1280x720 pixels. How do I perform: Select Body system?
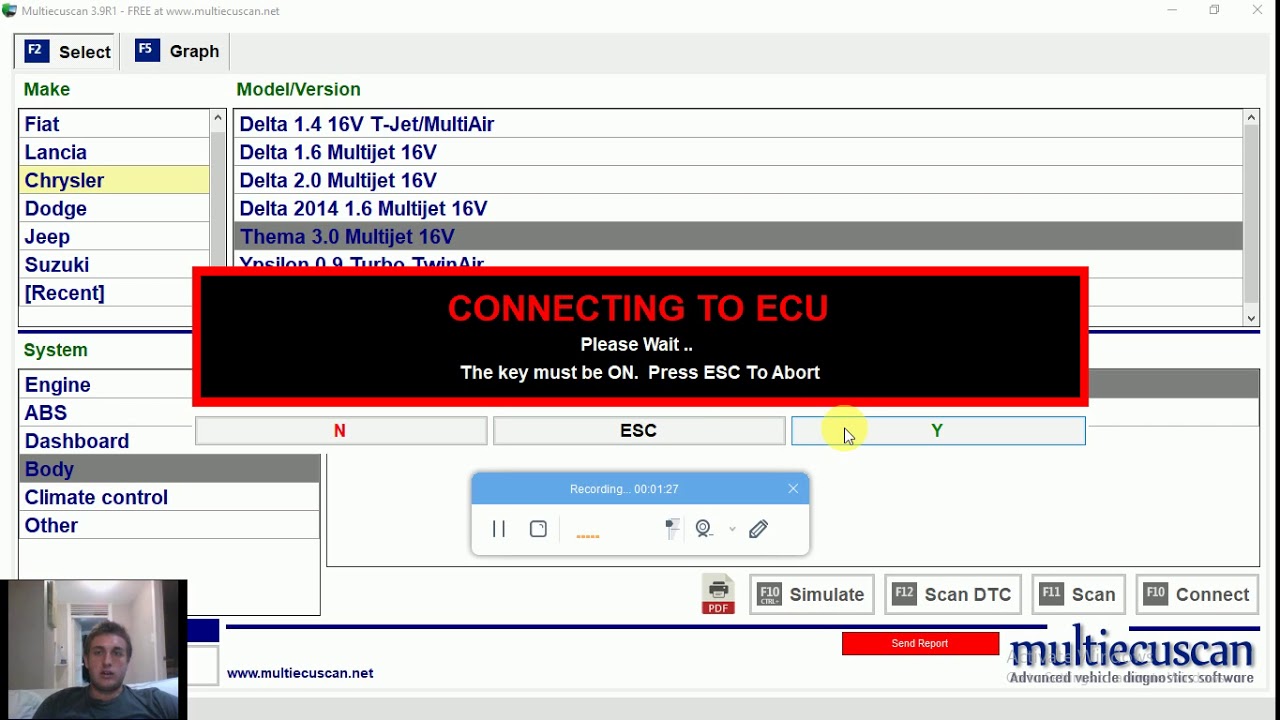169,469
